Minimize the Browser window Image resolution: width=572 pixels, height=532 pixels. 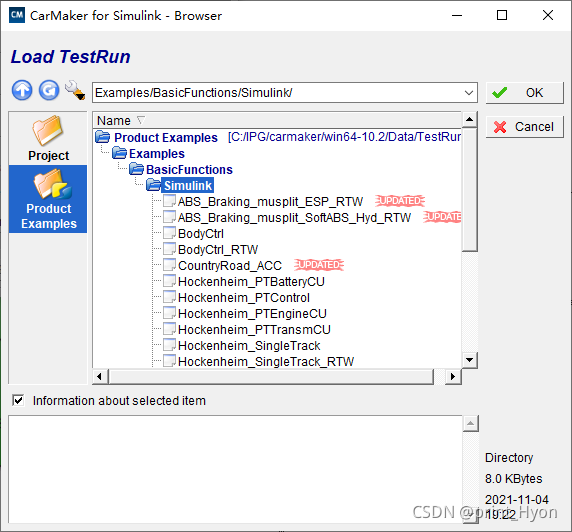coord(457,15)
